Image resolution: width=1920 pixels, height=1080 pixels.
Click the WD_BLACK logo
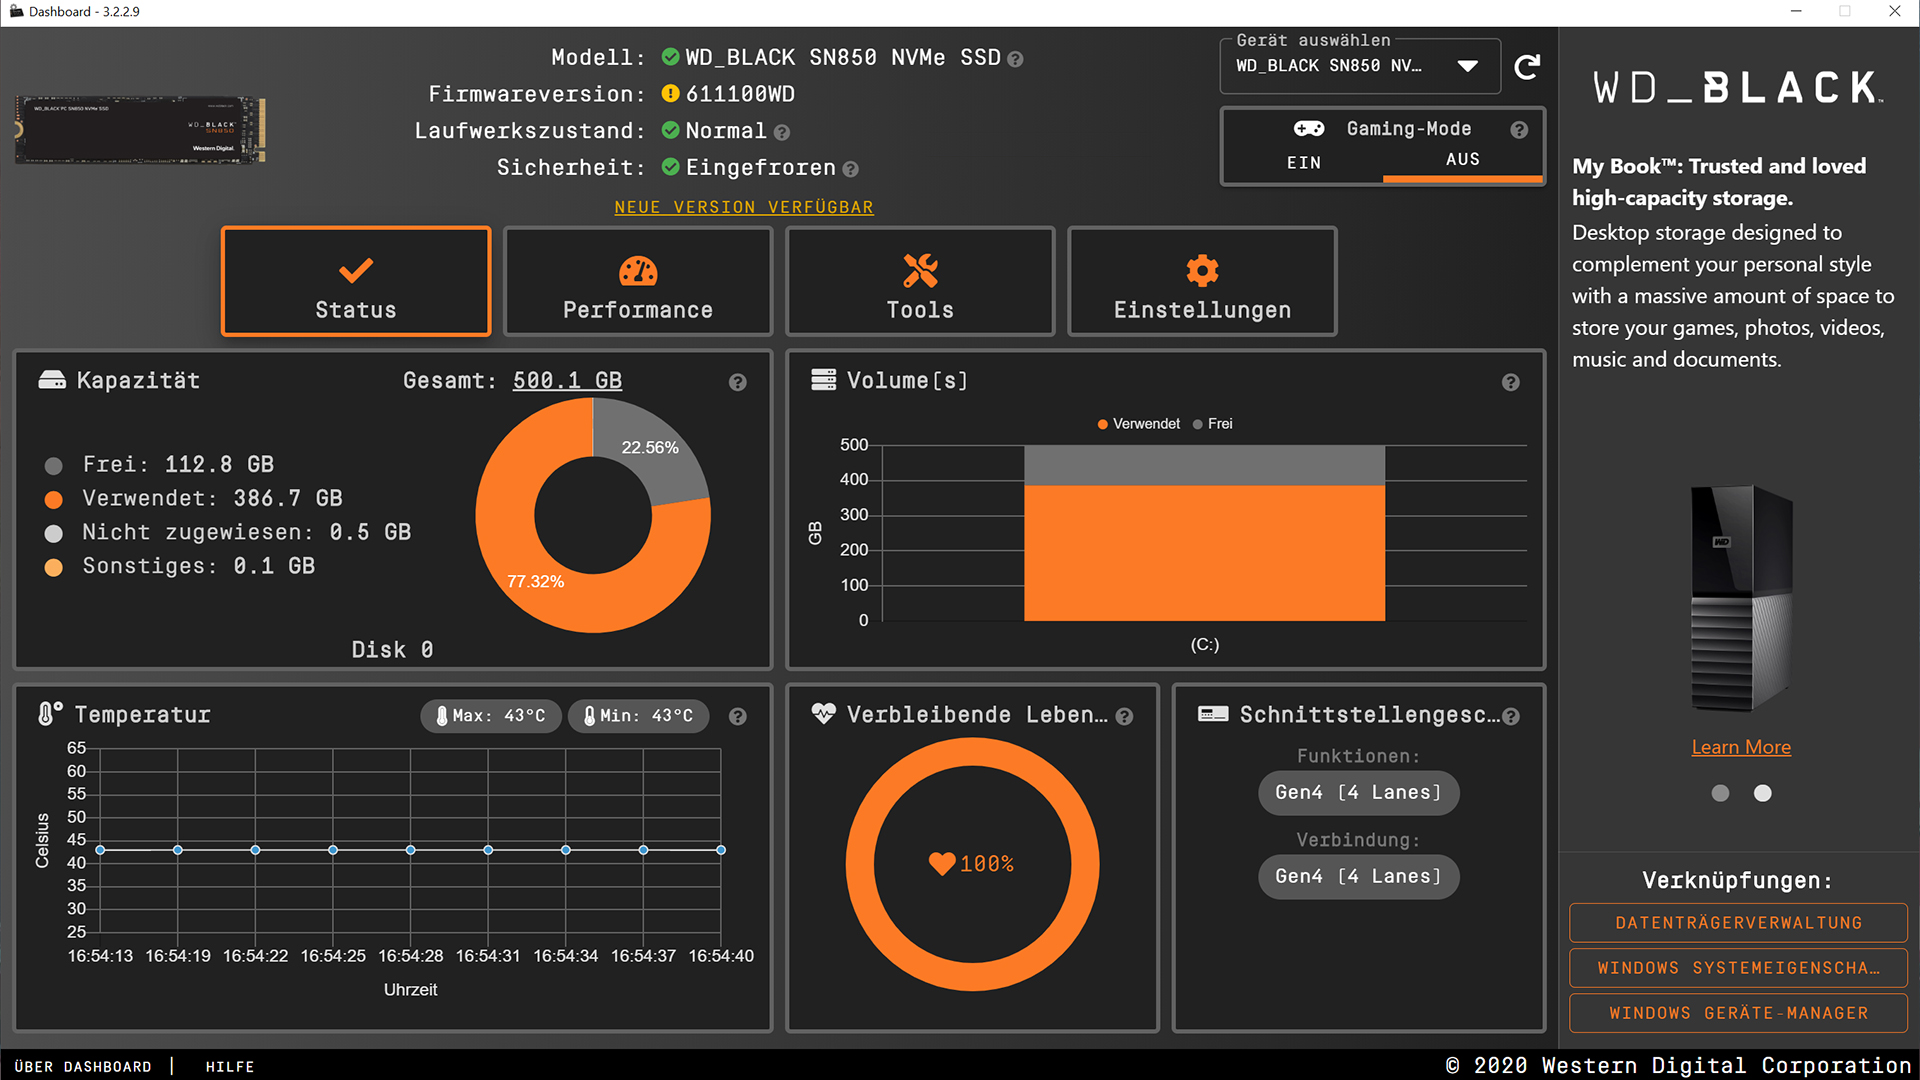click(1738, 88)
